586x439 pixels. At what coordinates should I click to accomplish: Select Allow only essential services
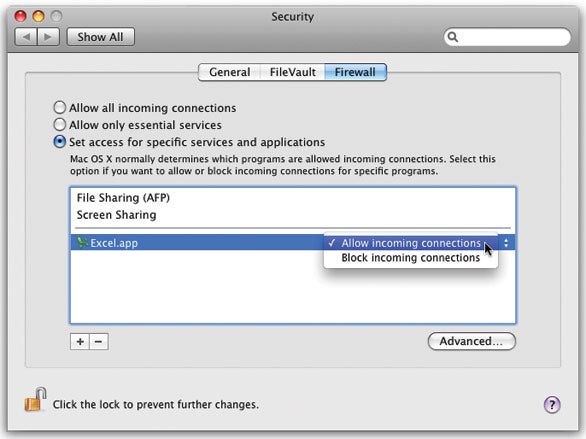(x=60, y=124)
